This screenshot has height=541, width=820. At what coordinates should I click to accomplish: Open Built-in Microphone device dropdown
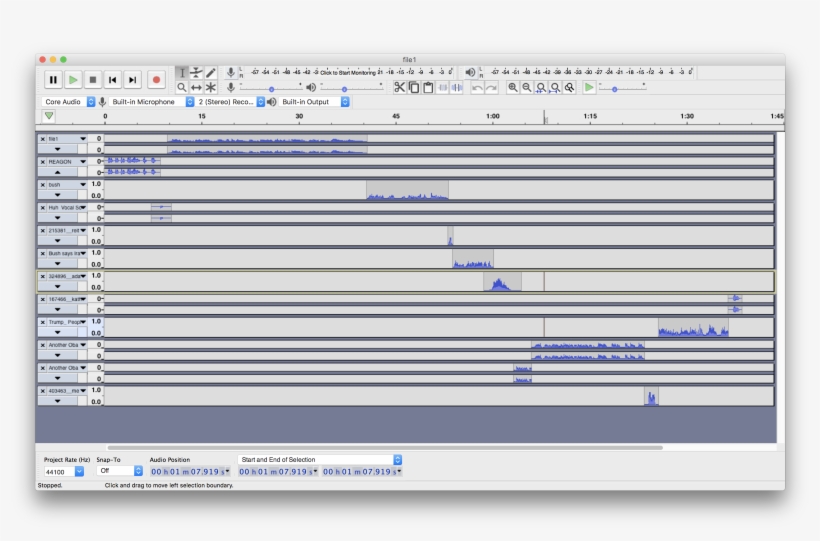(x=152, y=102)
